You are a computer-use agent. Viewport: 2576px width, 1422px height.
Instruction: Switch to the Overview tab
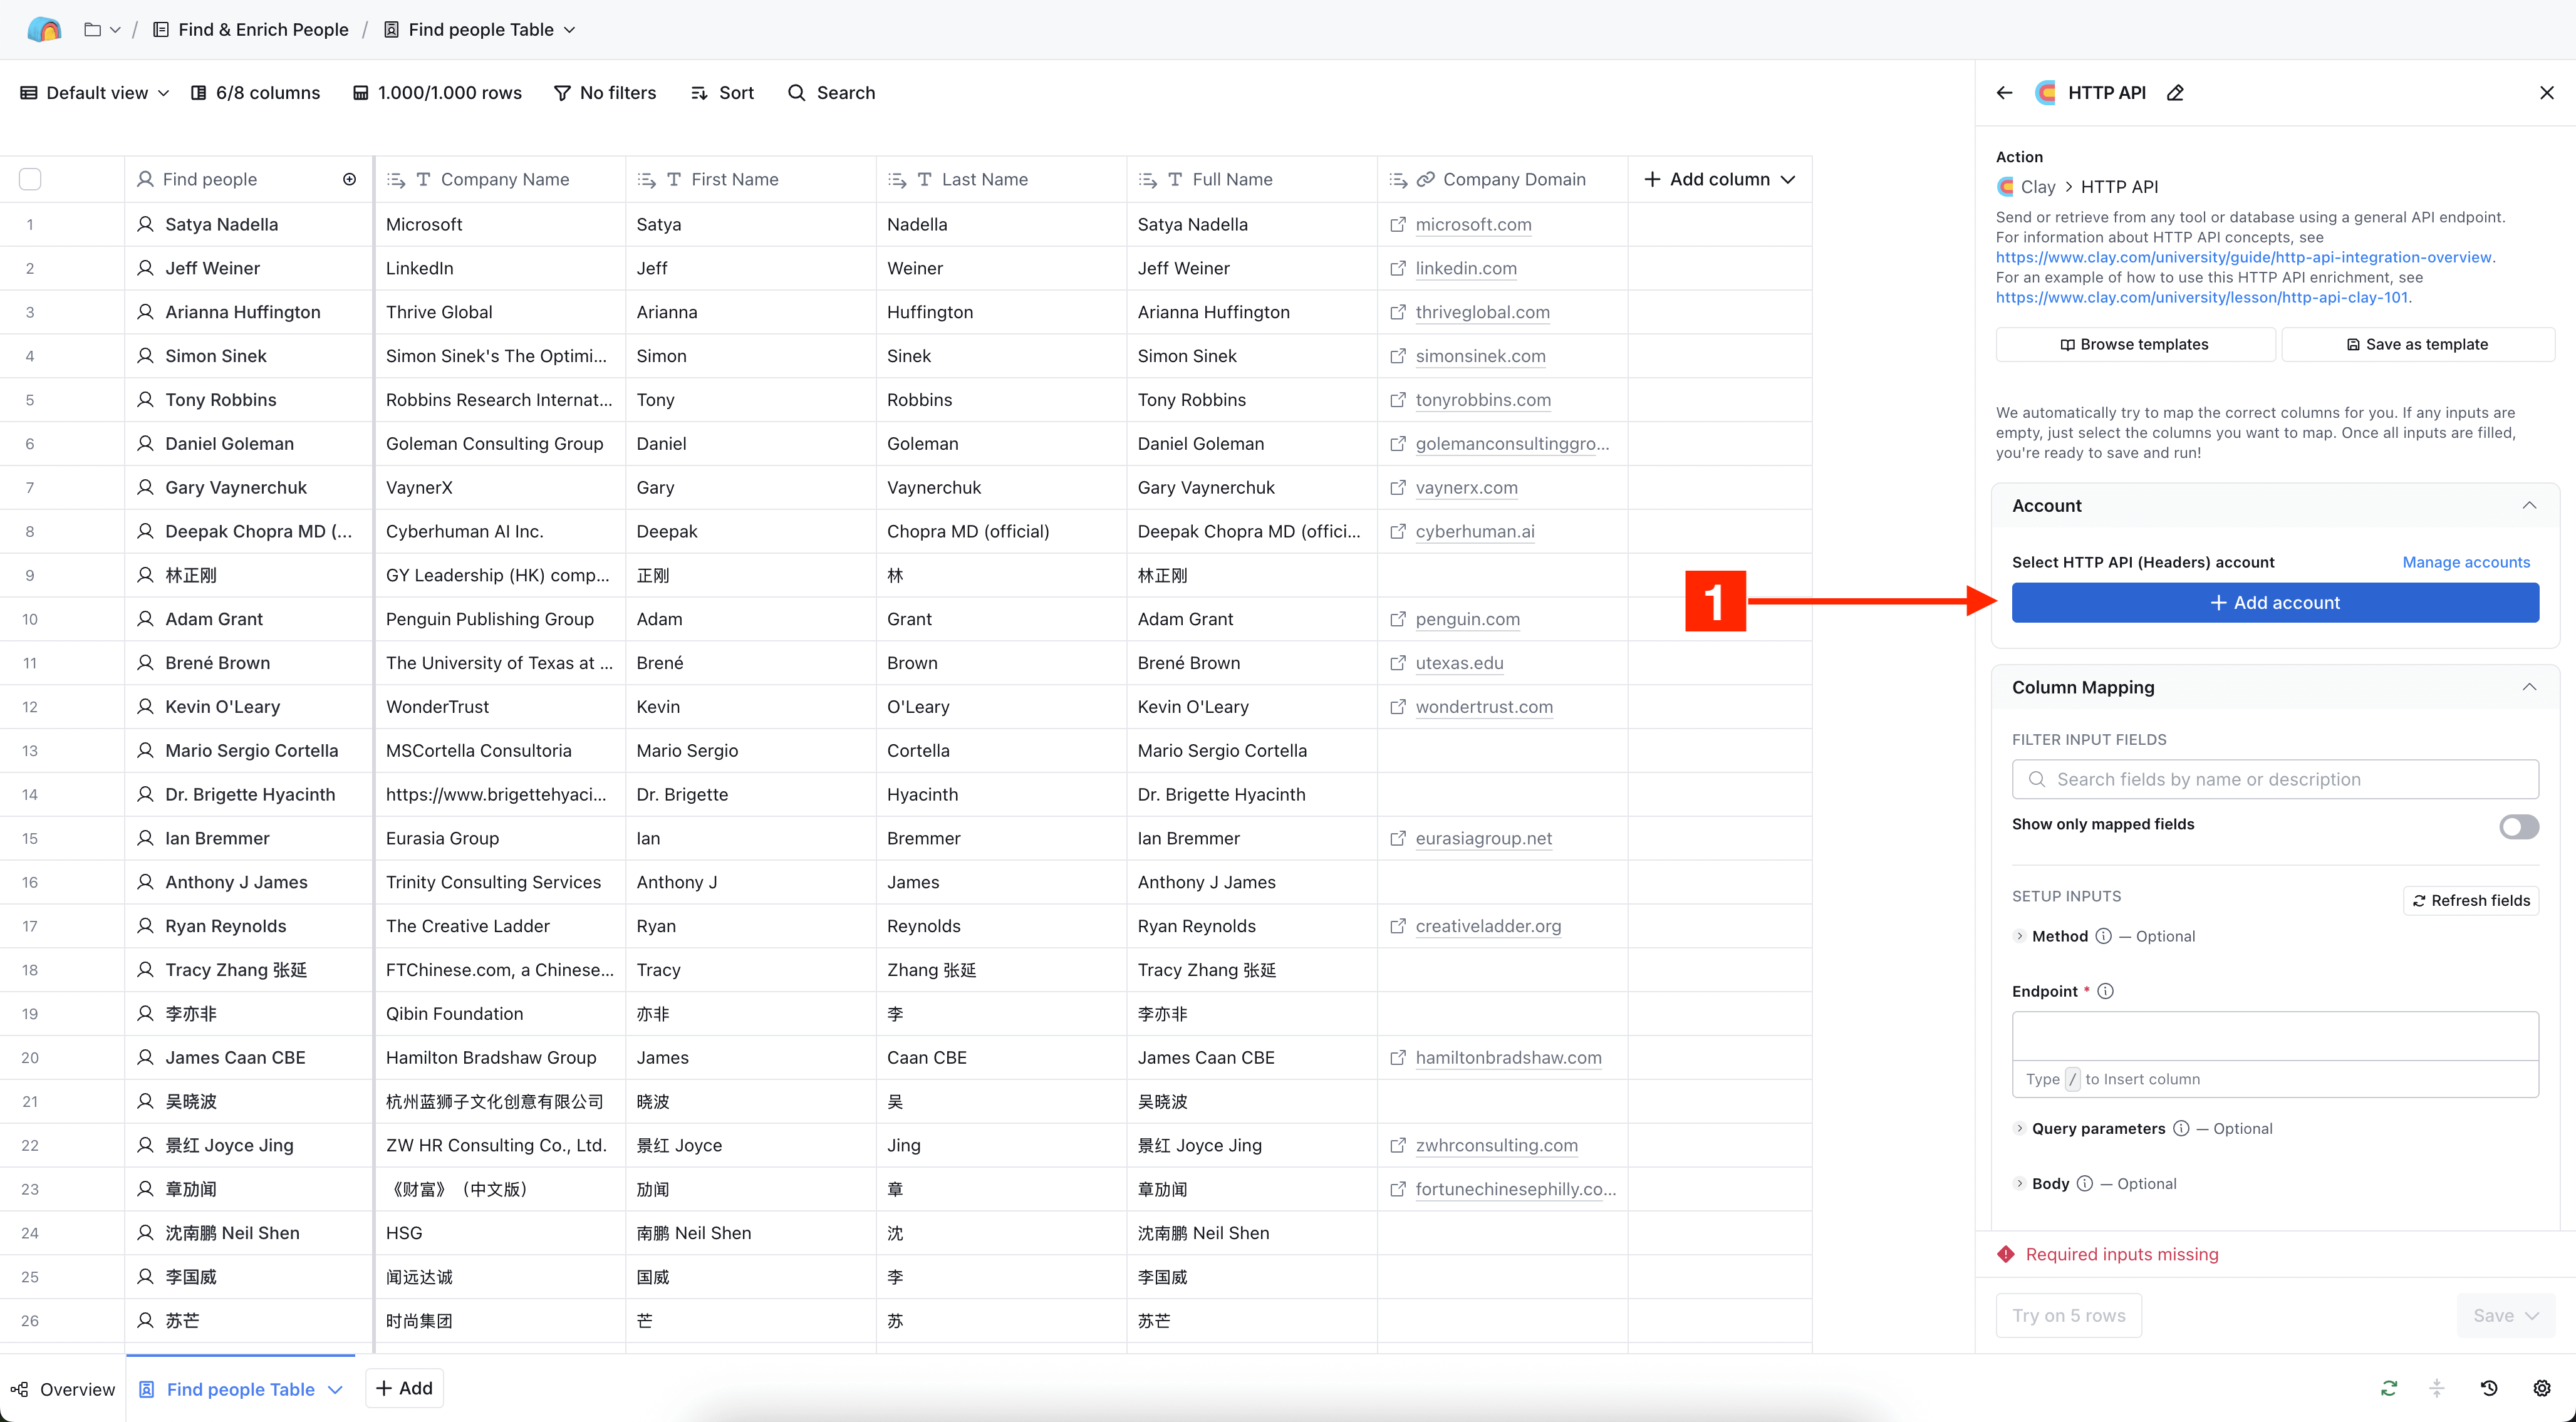click(x=63, y=1389)
